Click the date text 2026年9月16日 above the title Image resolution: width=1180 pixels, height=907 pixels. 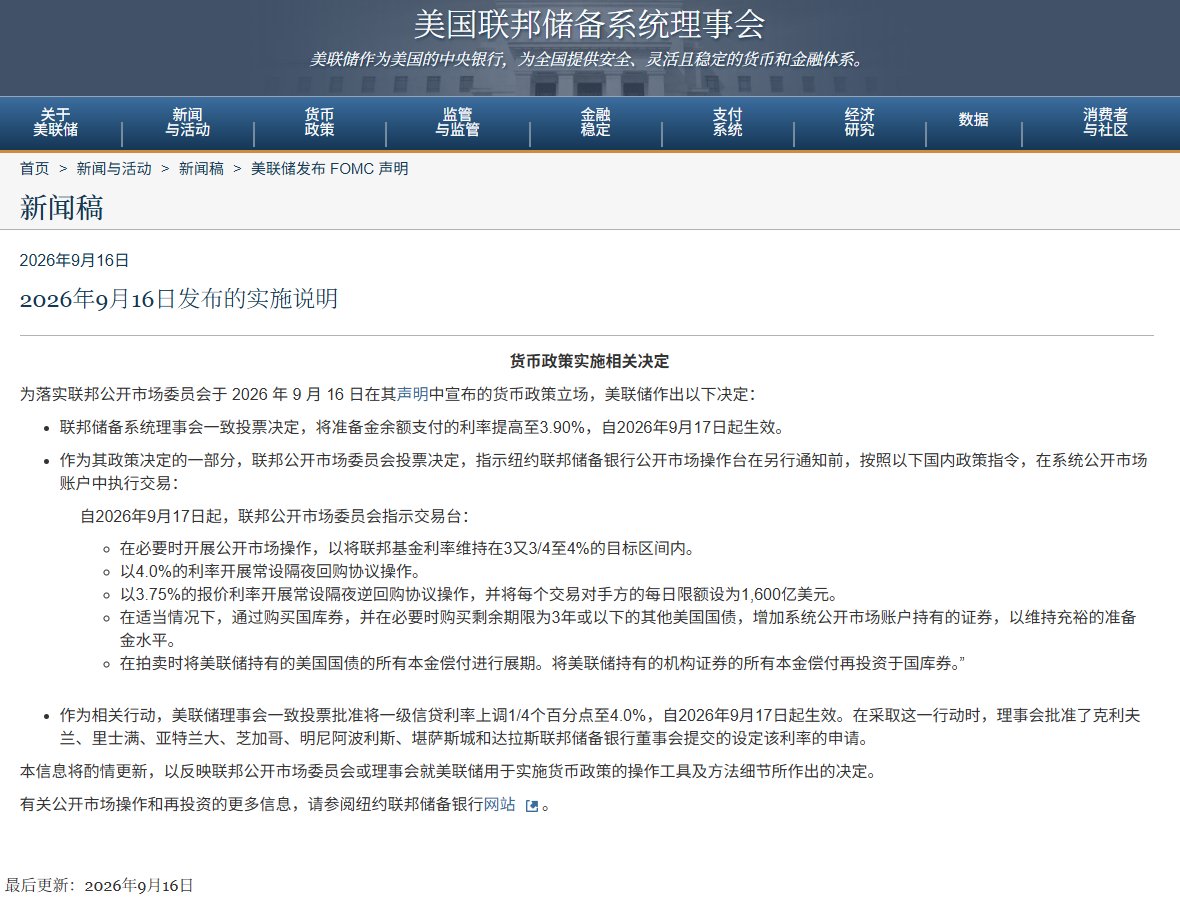(75, 260)
